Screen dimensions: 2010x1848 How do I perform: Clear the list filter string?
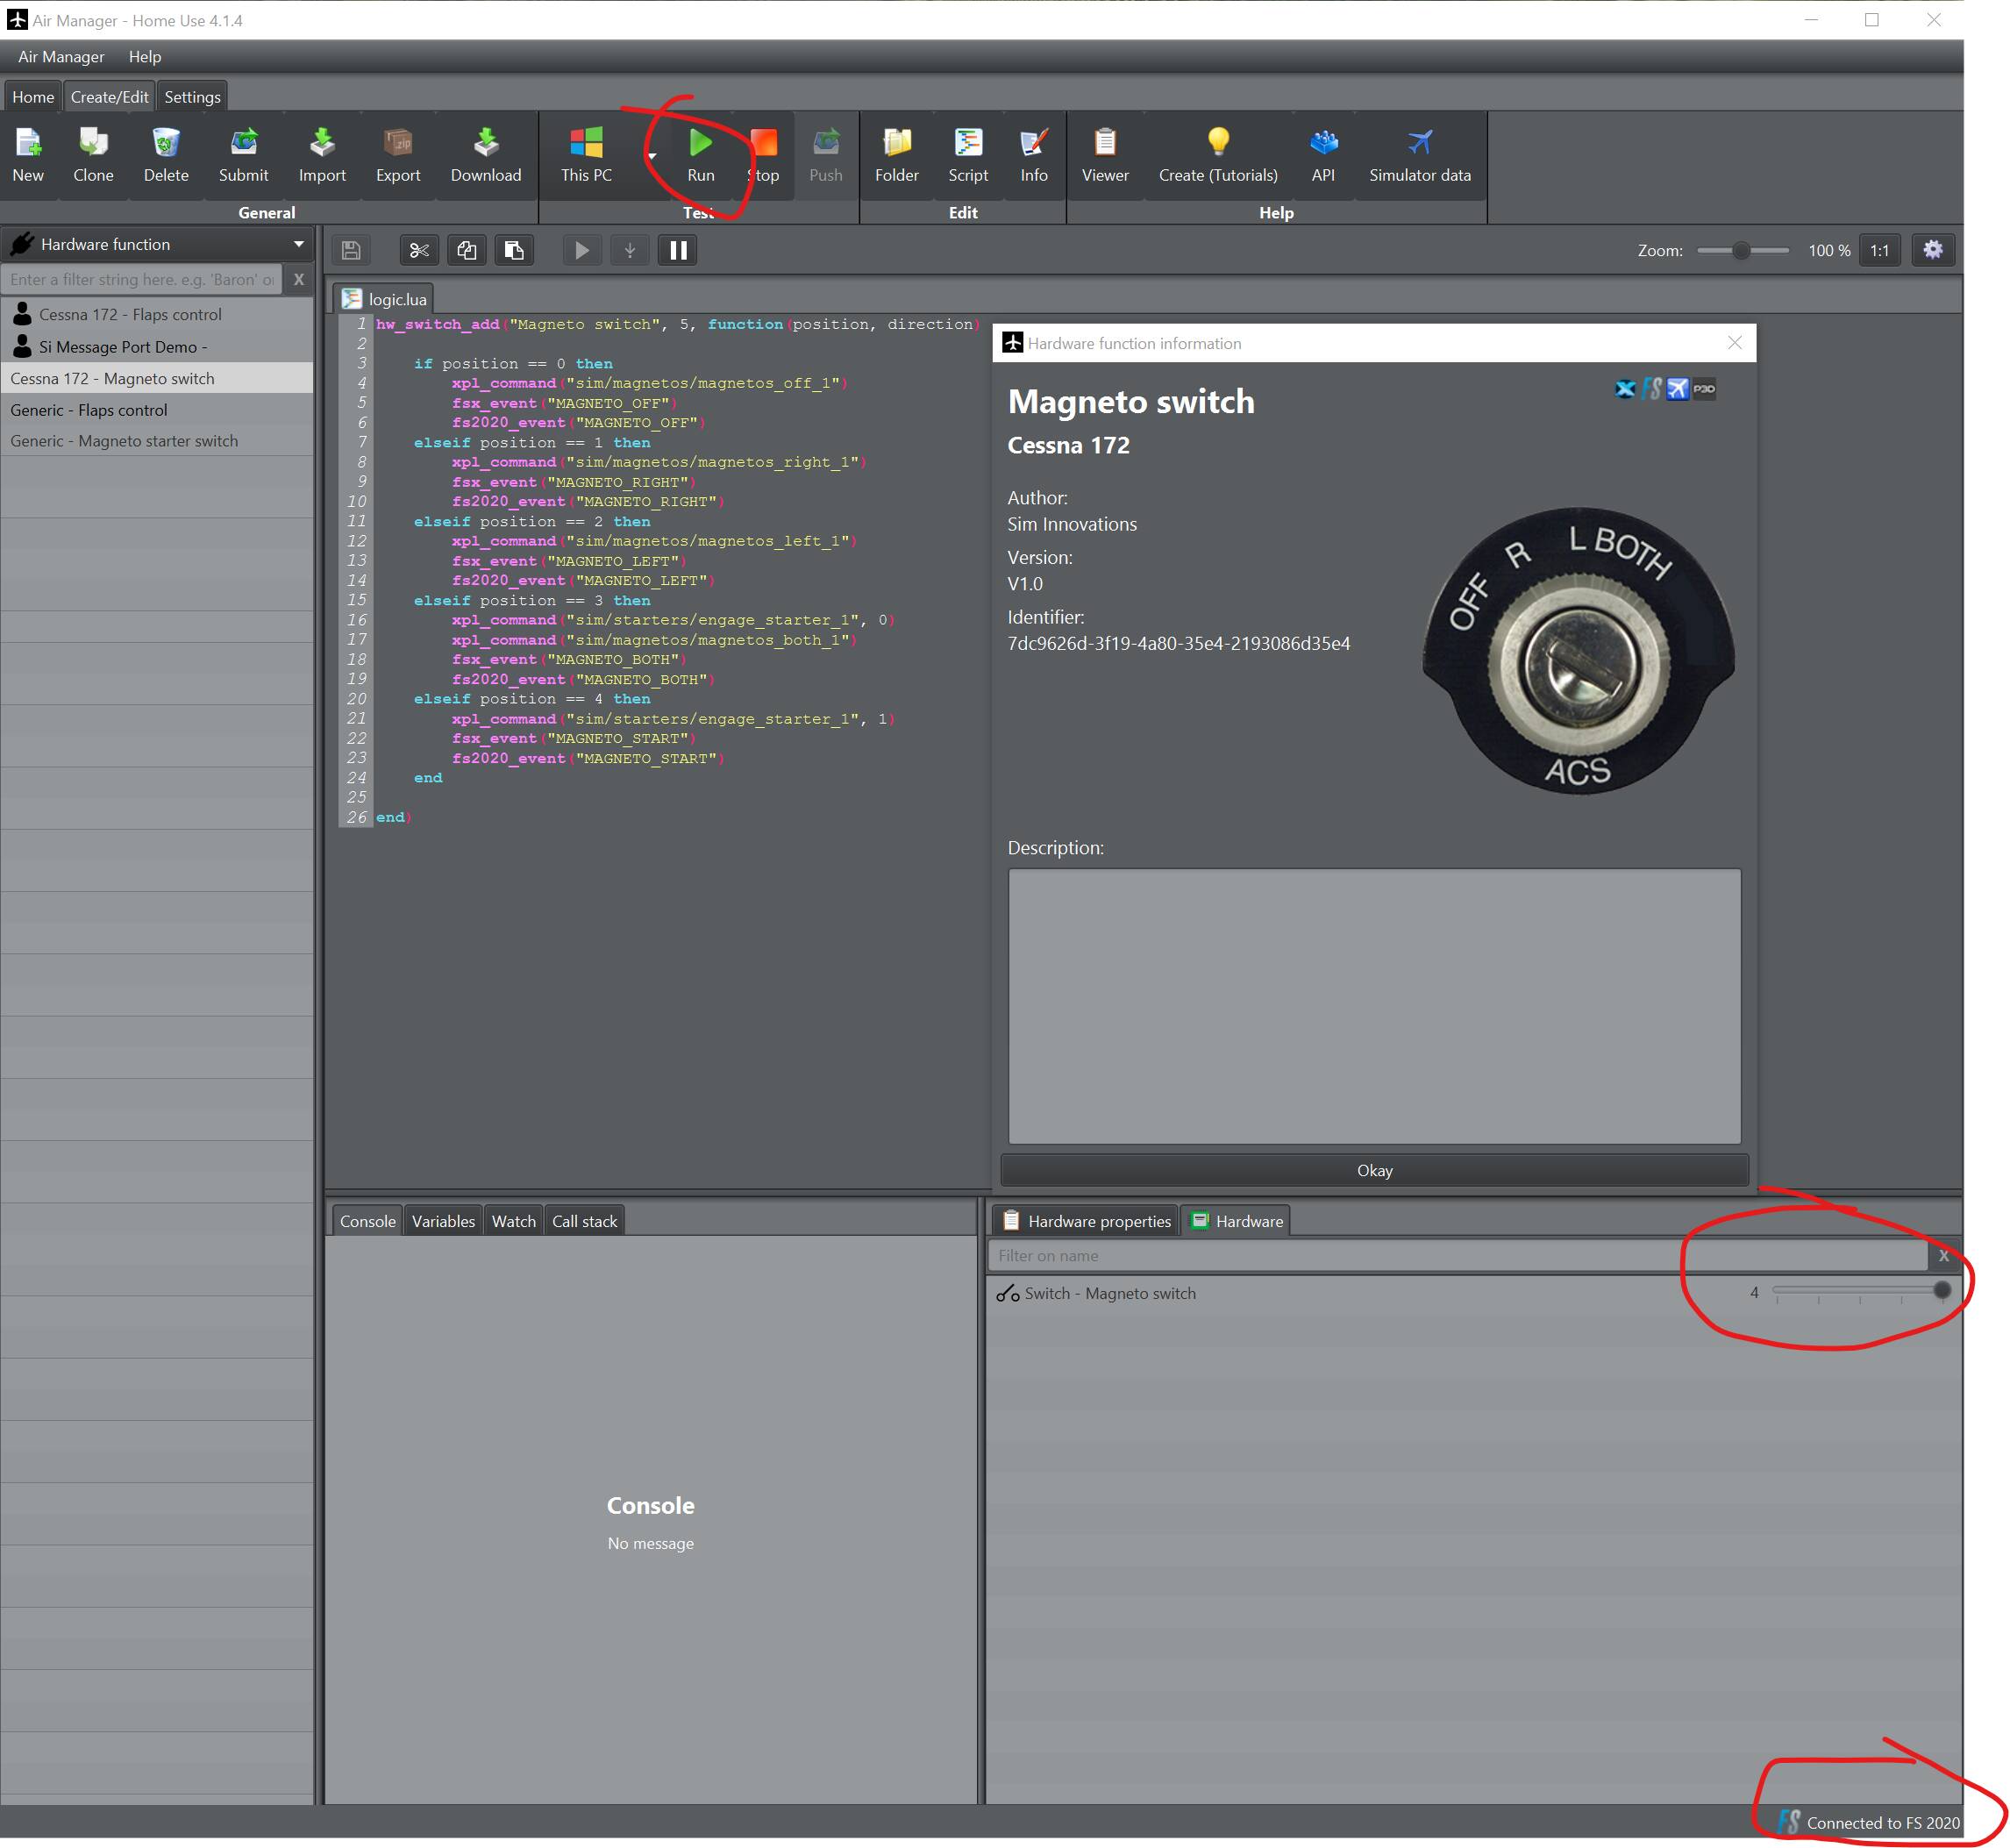click(x=298, y=280)
